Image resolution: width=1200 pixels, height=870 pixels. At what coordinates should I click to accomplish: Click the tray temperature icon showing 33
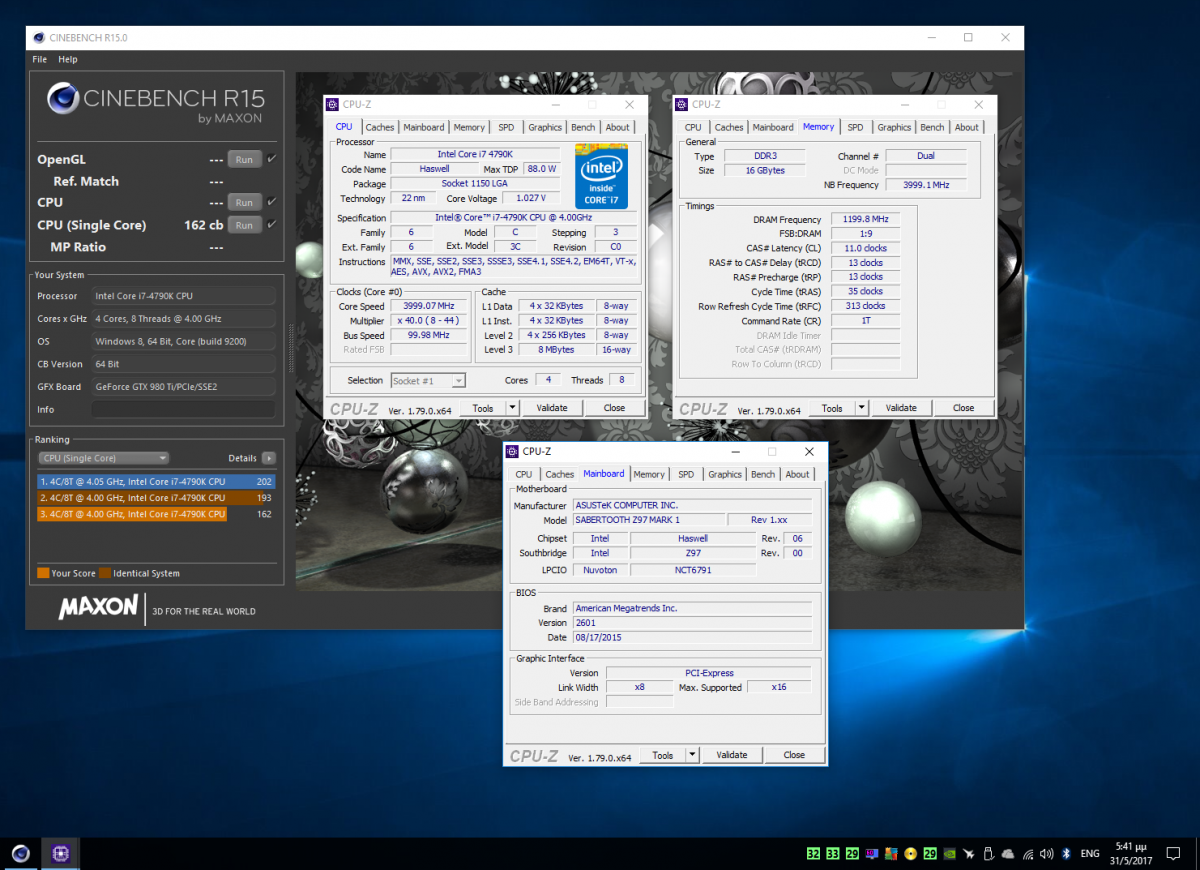(x=833, y=854)
